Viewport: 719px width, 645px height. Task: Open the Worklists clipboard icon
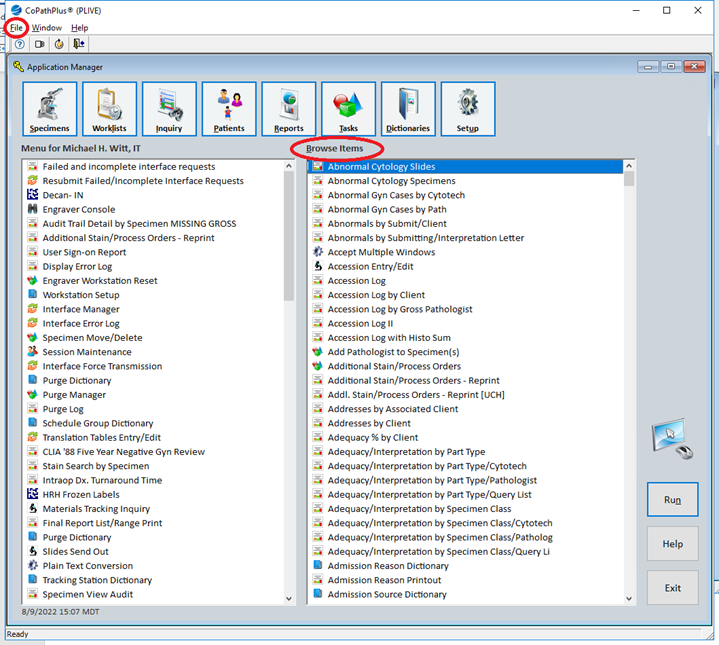(x=110, y=109)
